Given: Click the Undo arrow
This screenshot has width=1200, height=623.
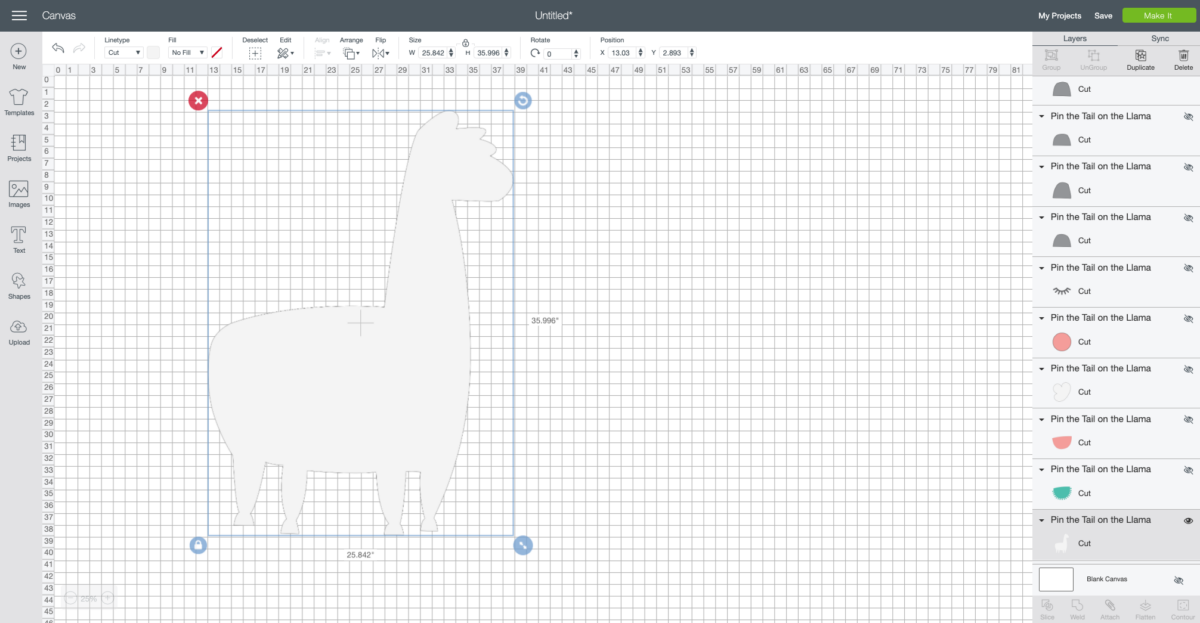Looking at the screenshot, I should 58,47.
